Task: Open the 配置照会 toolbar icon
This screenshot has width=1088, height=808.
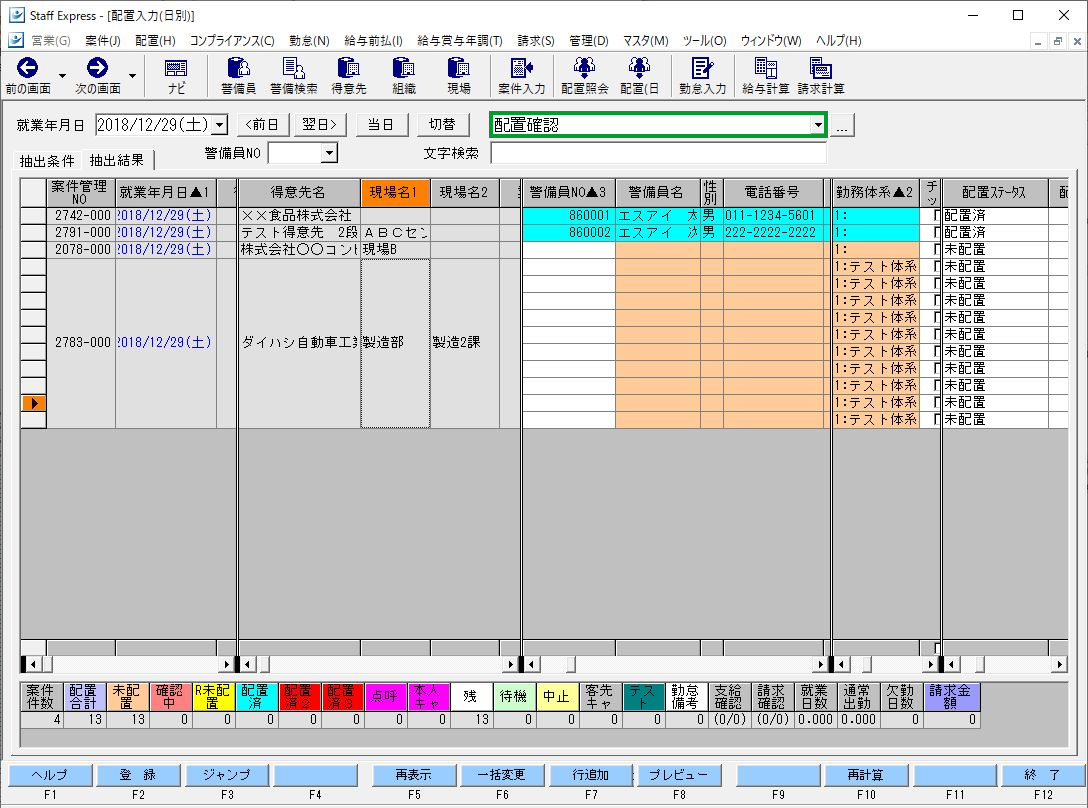Action: [x=584, y=76]
